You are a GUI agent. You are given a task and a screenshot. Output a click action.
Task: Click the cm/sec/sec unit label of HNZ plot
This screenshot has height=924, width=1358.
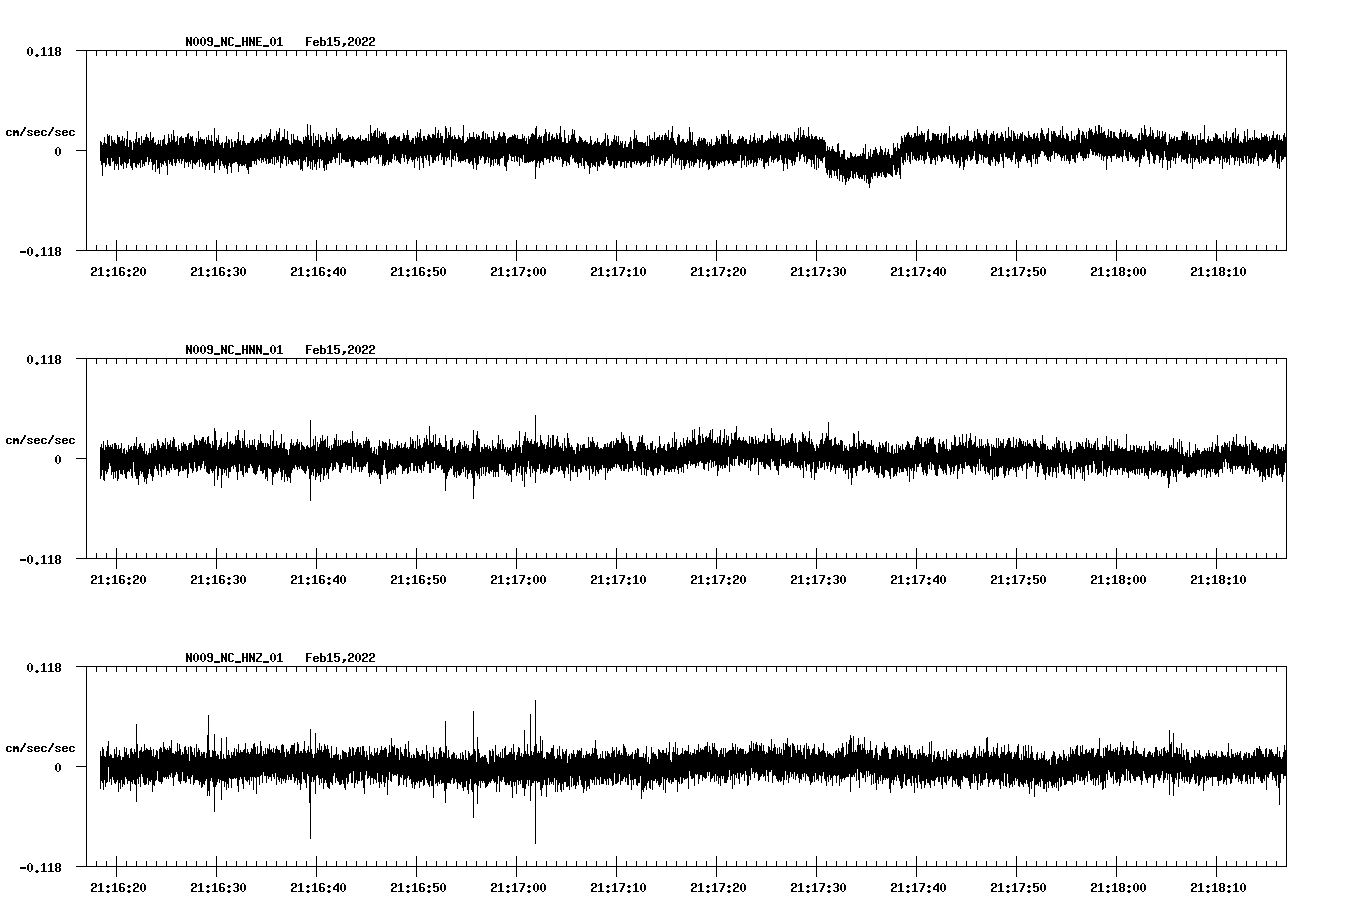pos(40,748)
